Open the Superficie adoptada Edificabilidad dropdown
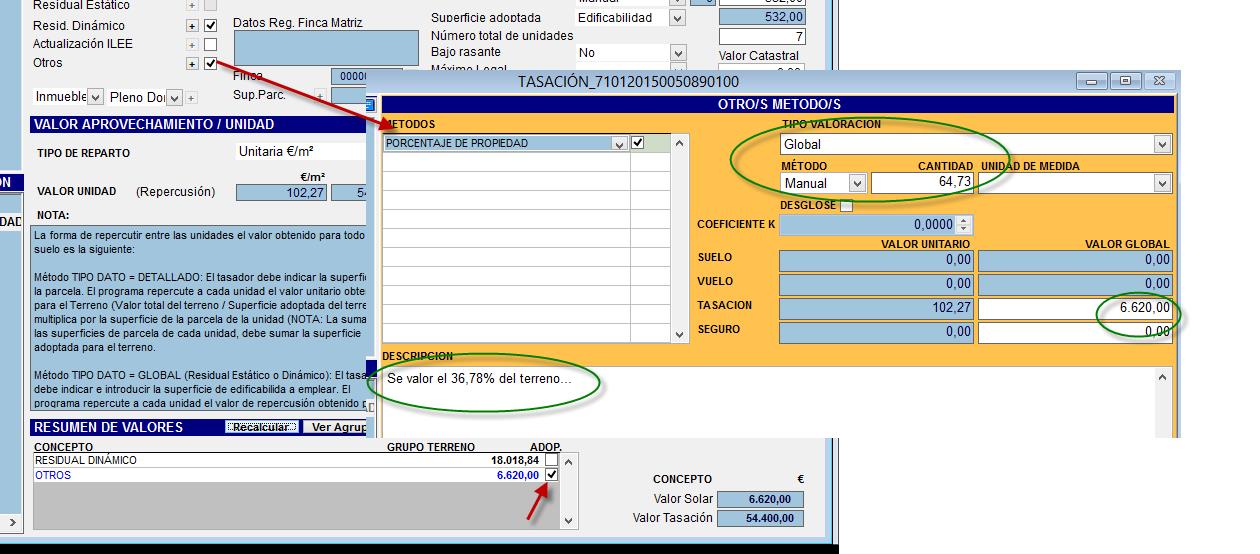This screenshot has height=554, width=1260. click(x=677, y=18)
